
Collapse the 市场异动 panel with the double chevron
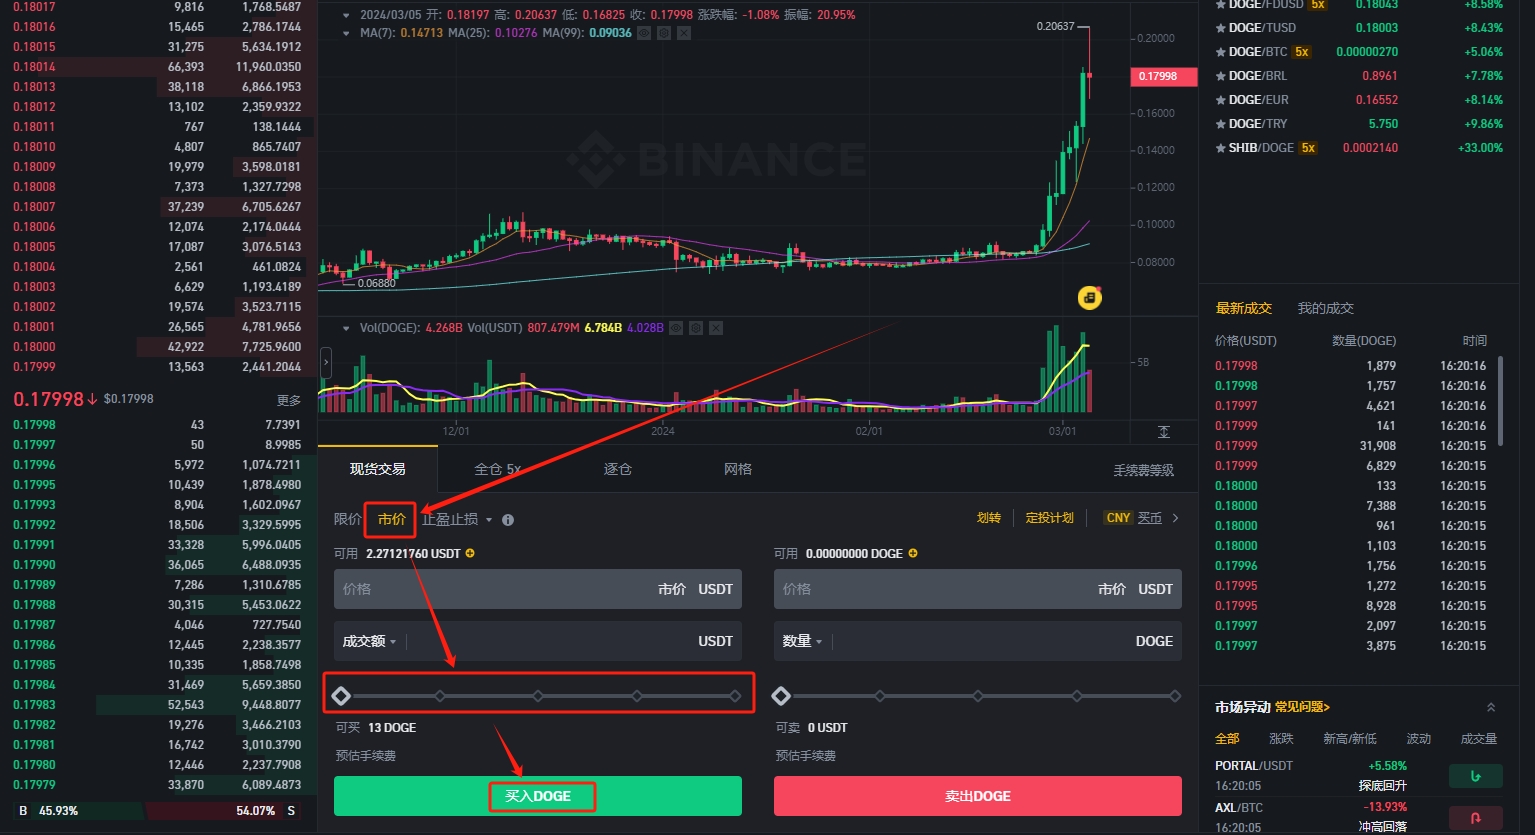pyautogui.click(x=1491, y=707)
